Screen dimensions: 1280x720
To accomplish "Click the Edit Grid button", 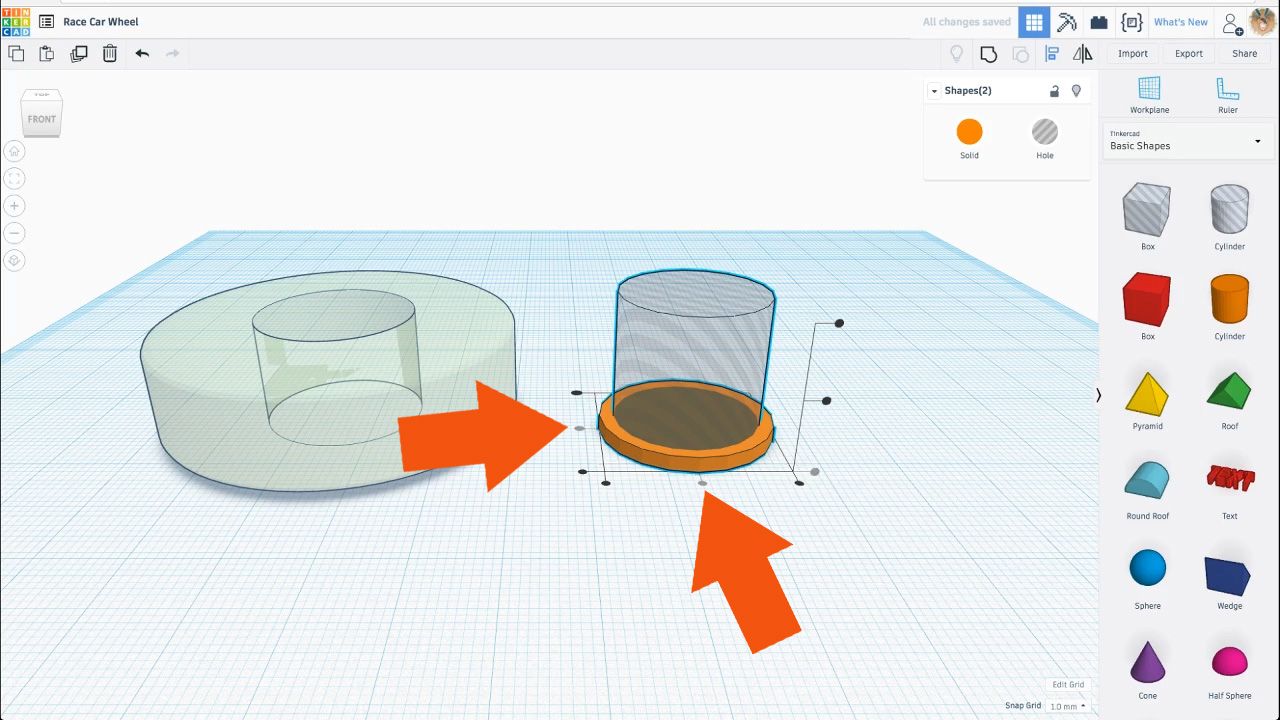I will pos(1068,685).
